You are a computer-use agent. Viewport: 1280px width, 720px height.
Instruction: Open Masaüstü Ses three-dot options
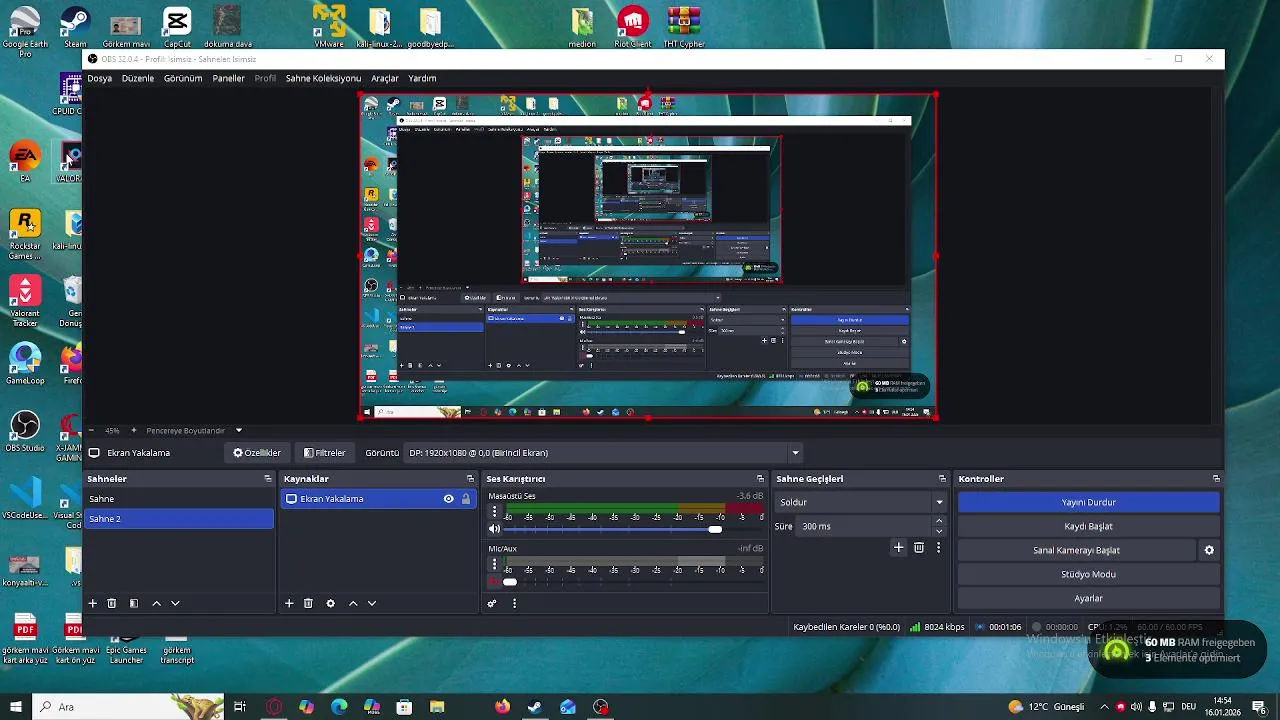pyautogui.click(x=494, y=511)
